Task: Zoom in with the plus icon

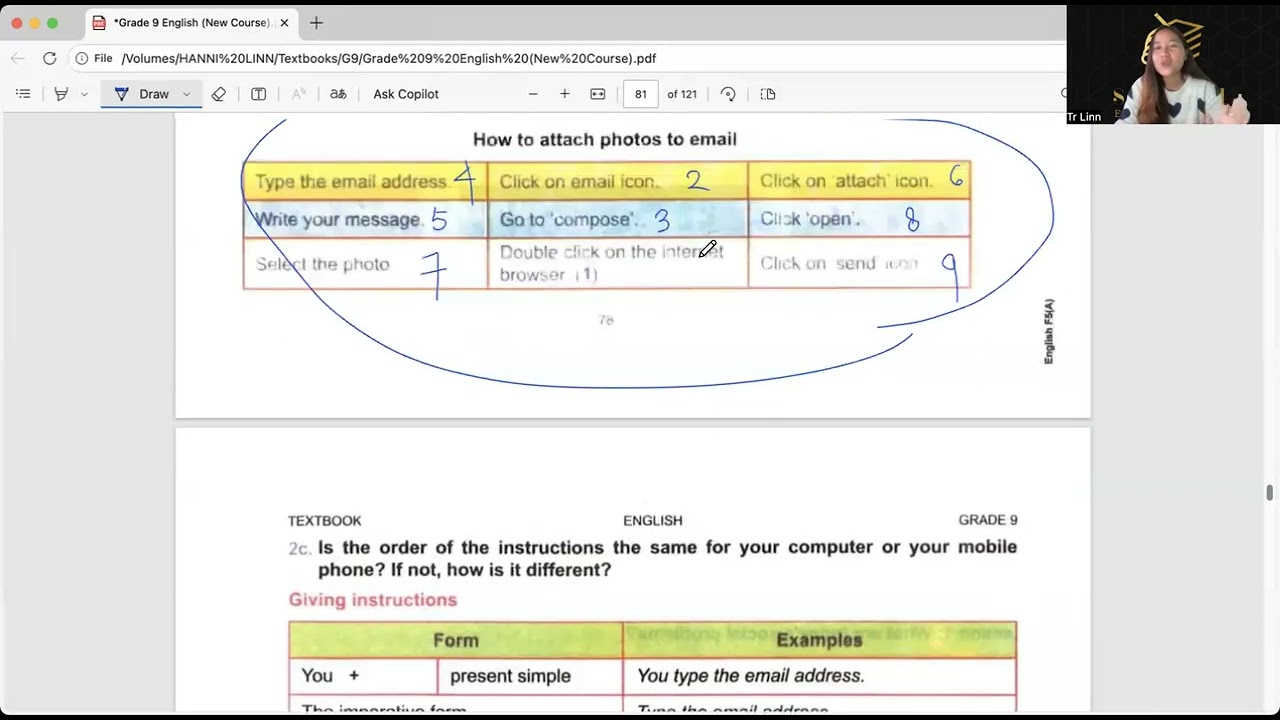Action: (565, 94)
